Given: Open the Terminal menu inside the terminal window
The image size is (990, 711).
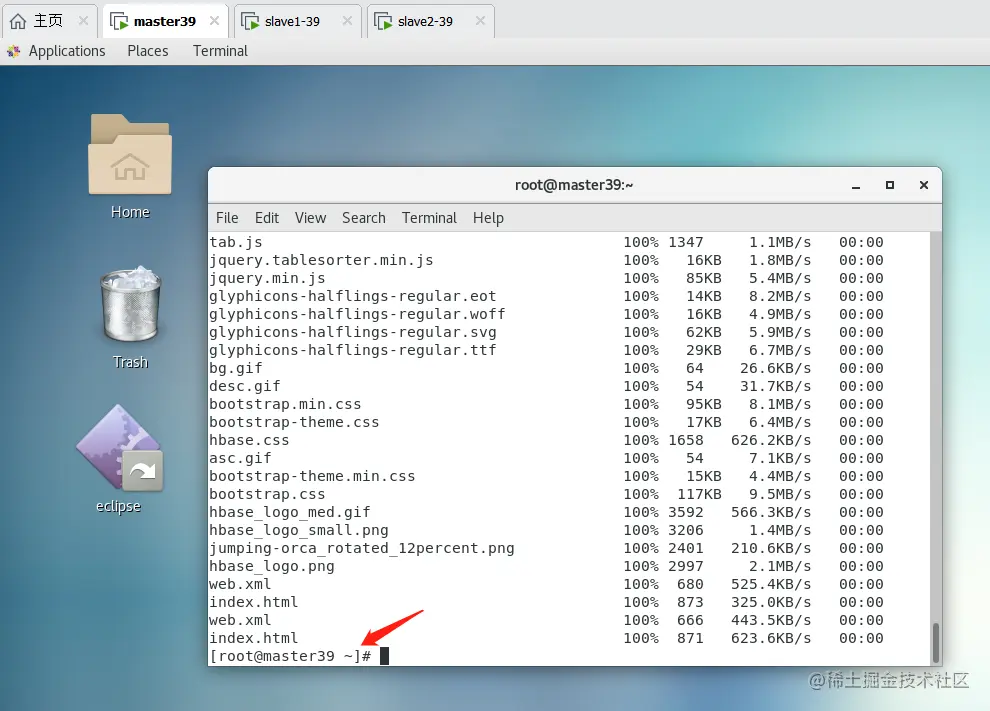Looking at the screenshot, I should [x=429, y=218].
